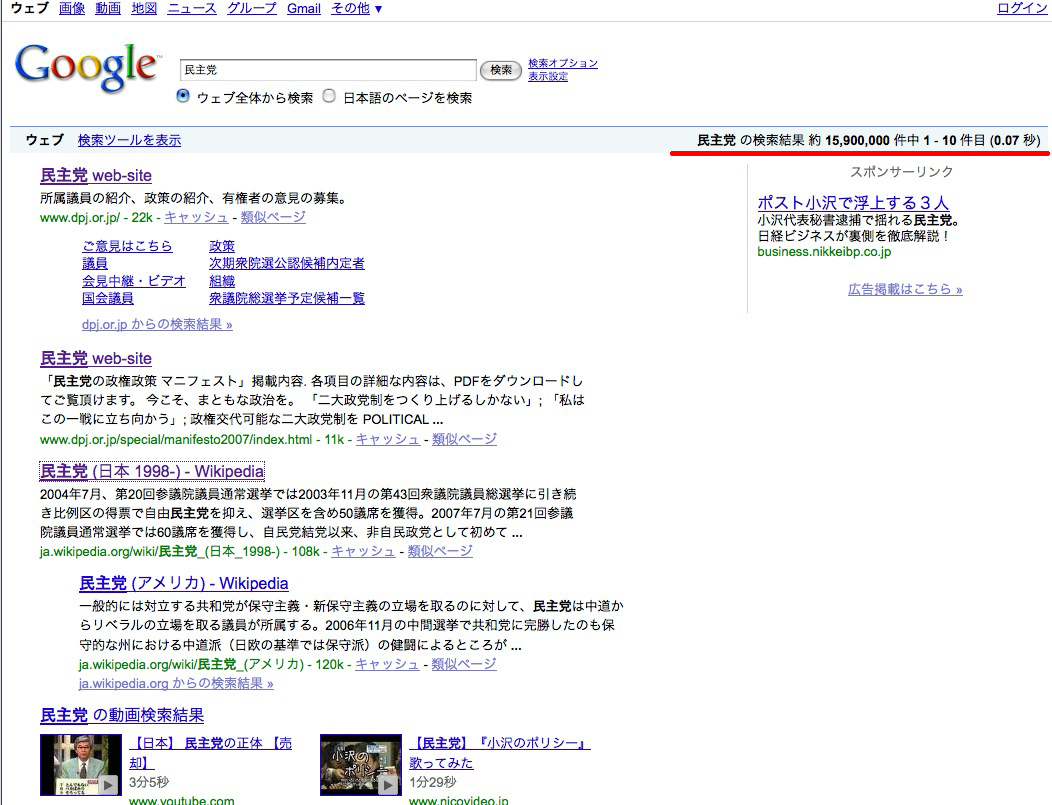The height and width of the screenshot is (805, 1052).
Task: Click the 小沢のポリシー video thumbnail
Action: pyautogui.click(x=361, y=765)
